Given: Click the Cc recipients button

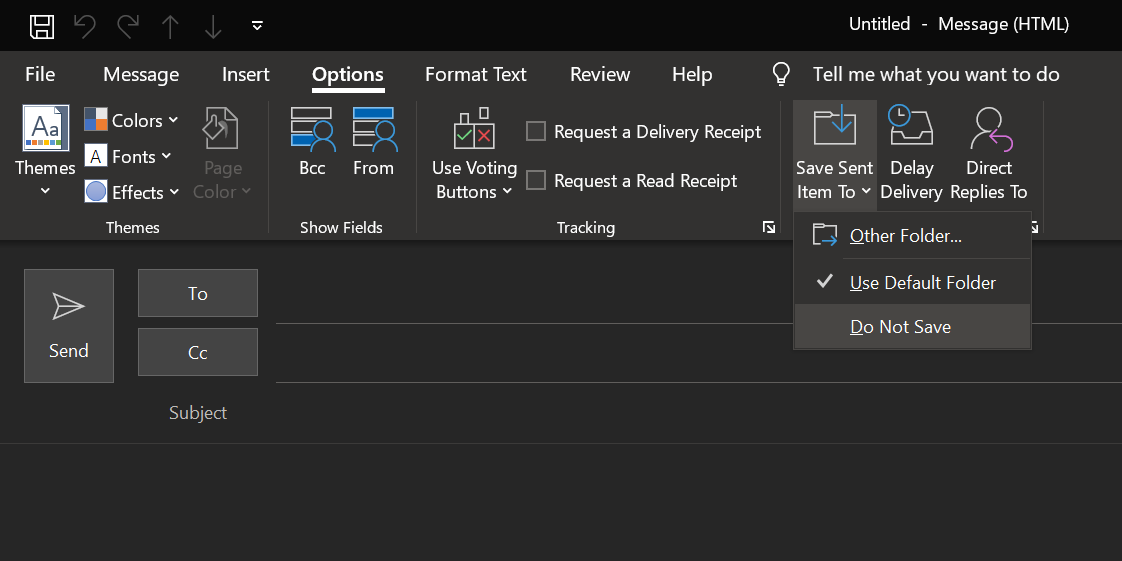Looking at the screenshot, I should click(x=198, y=352).
